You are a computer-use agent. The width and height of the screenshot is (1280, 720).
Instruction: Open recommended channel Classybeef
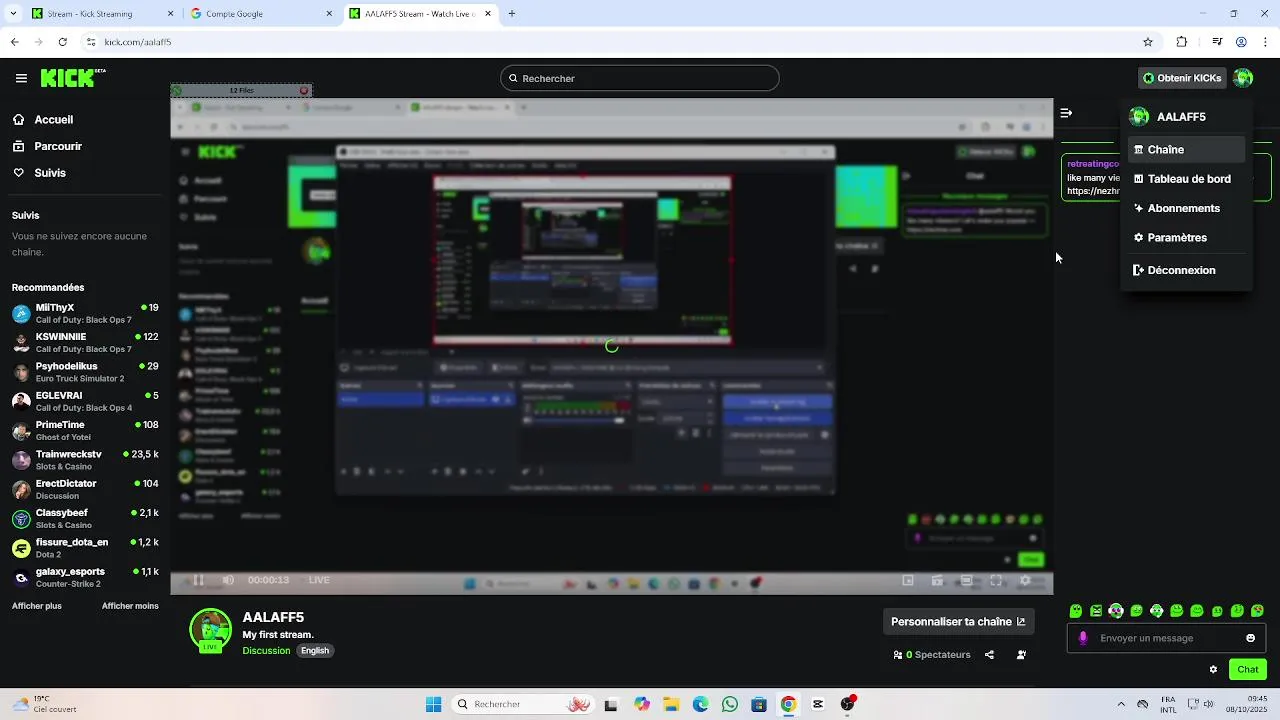pyautogui.click(x=85, y=519)
